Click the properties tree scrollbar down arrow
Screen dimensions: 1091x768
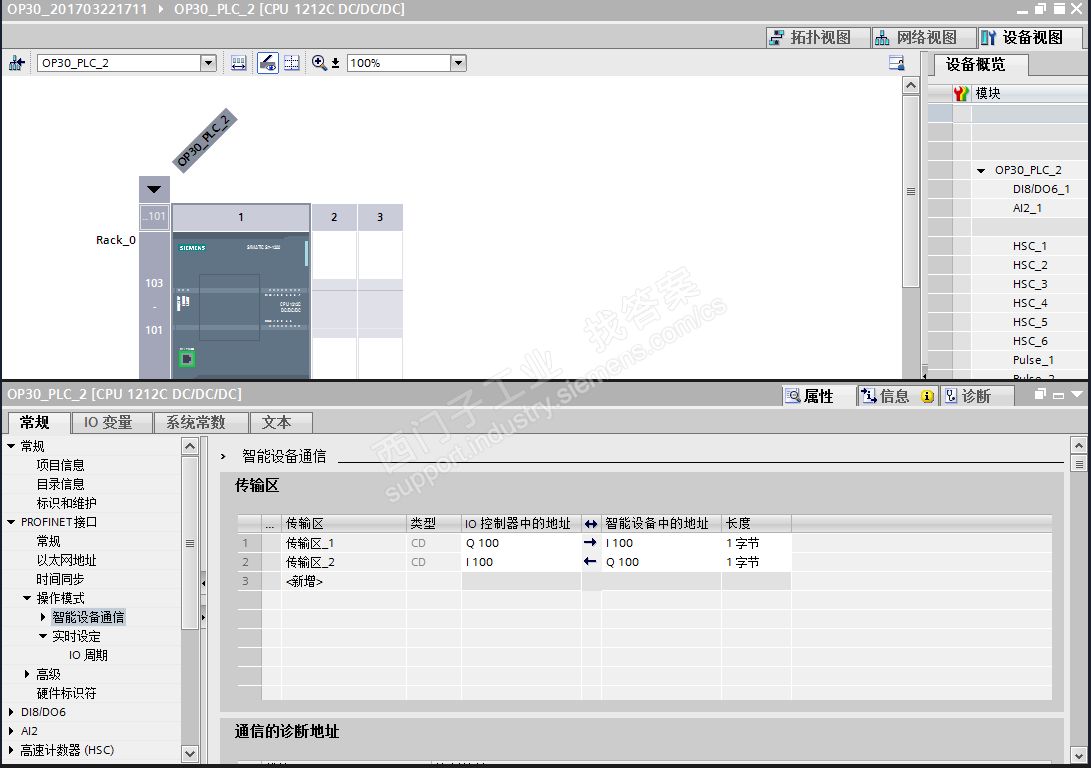point(190,753)
